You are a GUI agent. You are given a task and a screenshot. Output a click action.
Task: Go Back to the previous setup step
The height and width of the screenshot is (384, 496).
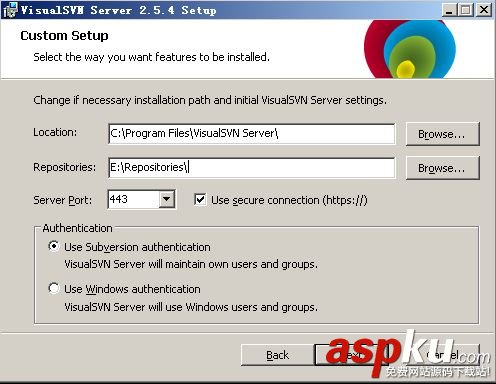click(x=277, y=355)
